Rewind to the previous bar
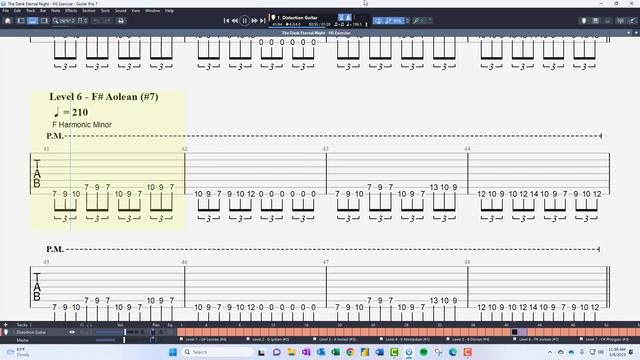The width and height of the screenshot is (640, 360). tap(235, 20)
